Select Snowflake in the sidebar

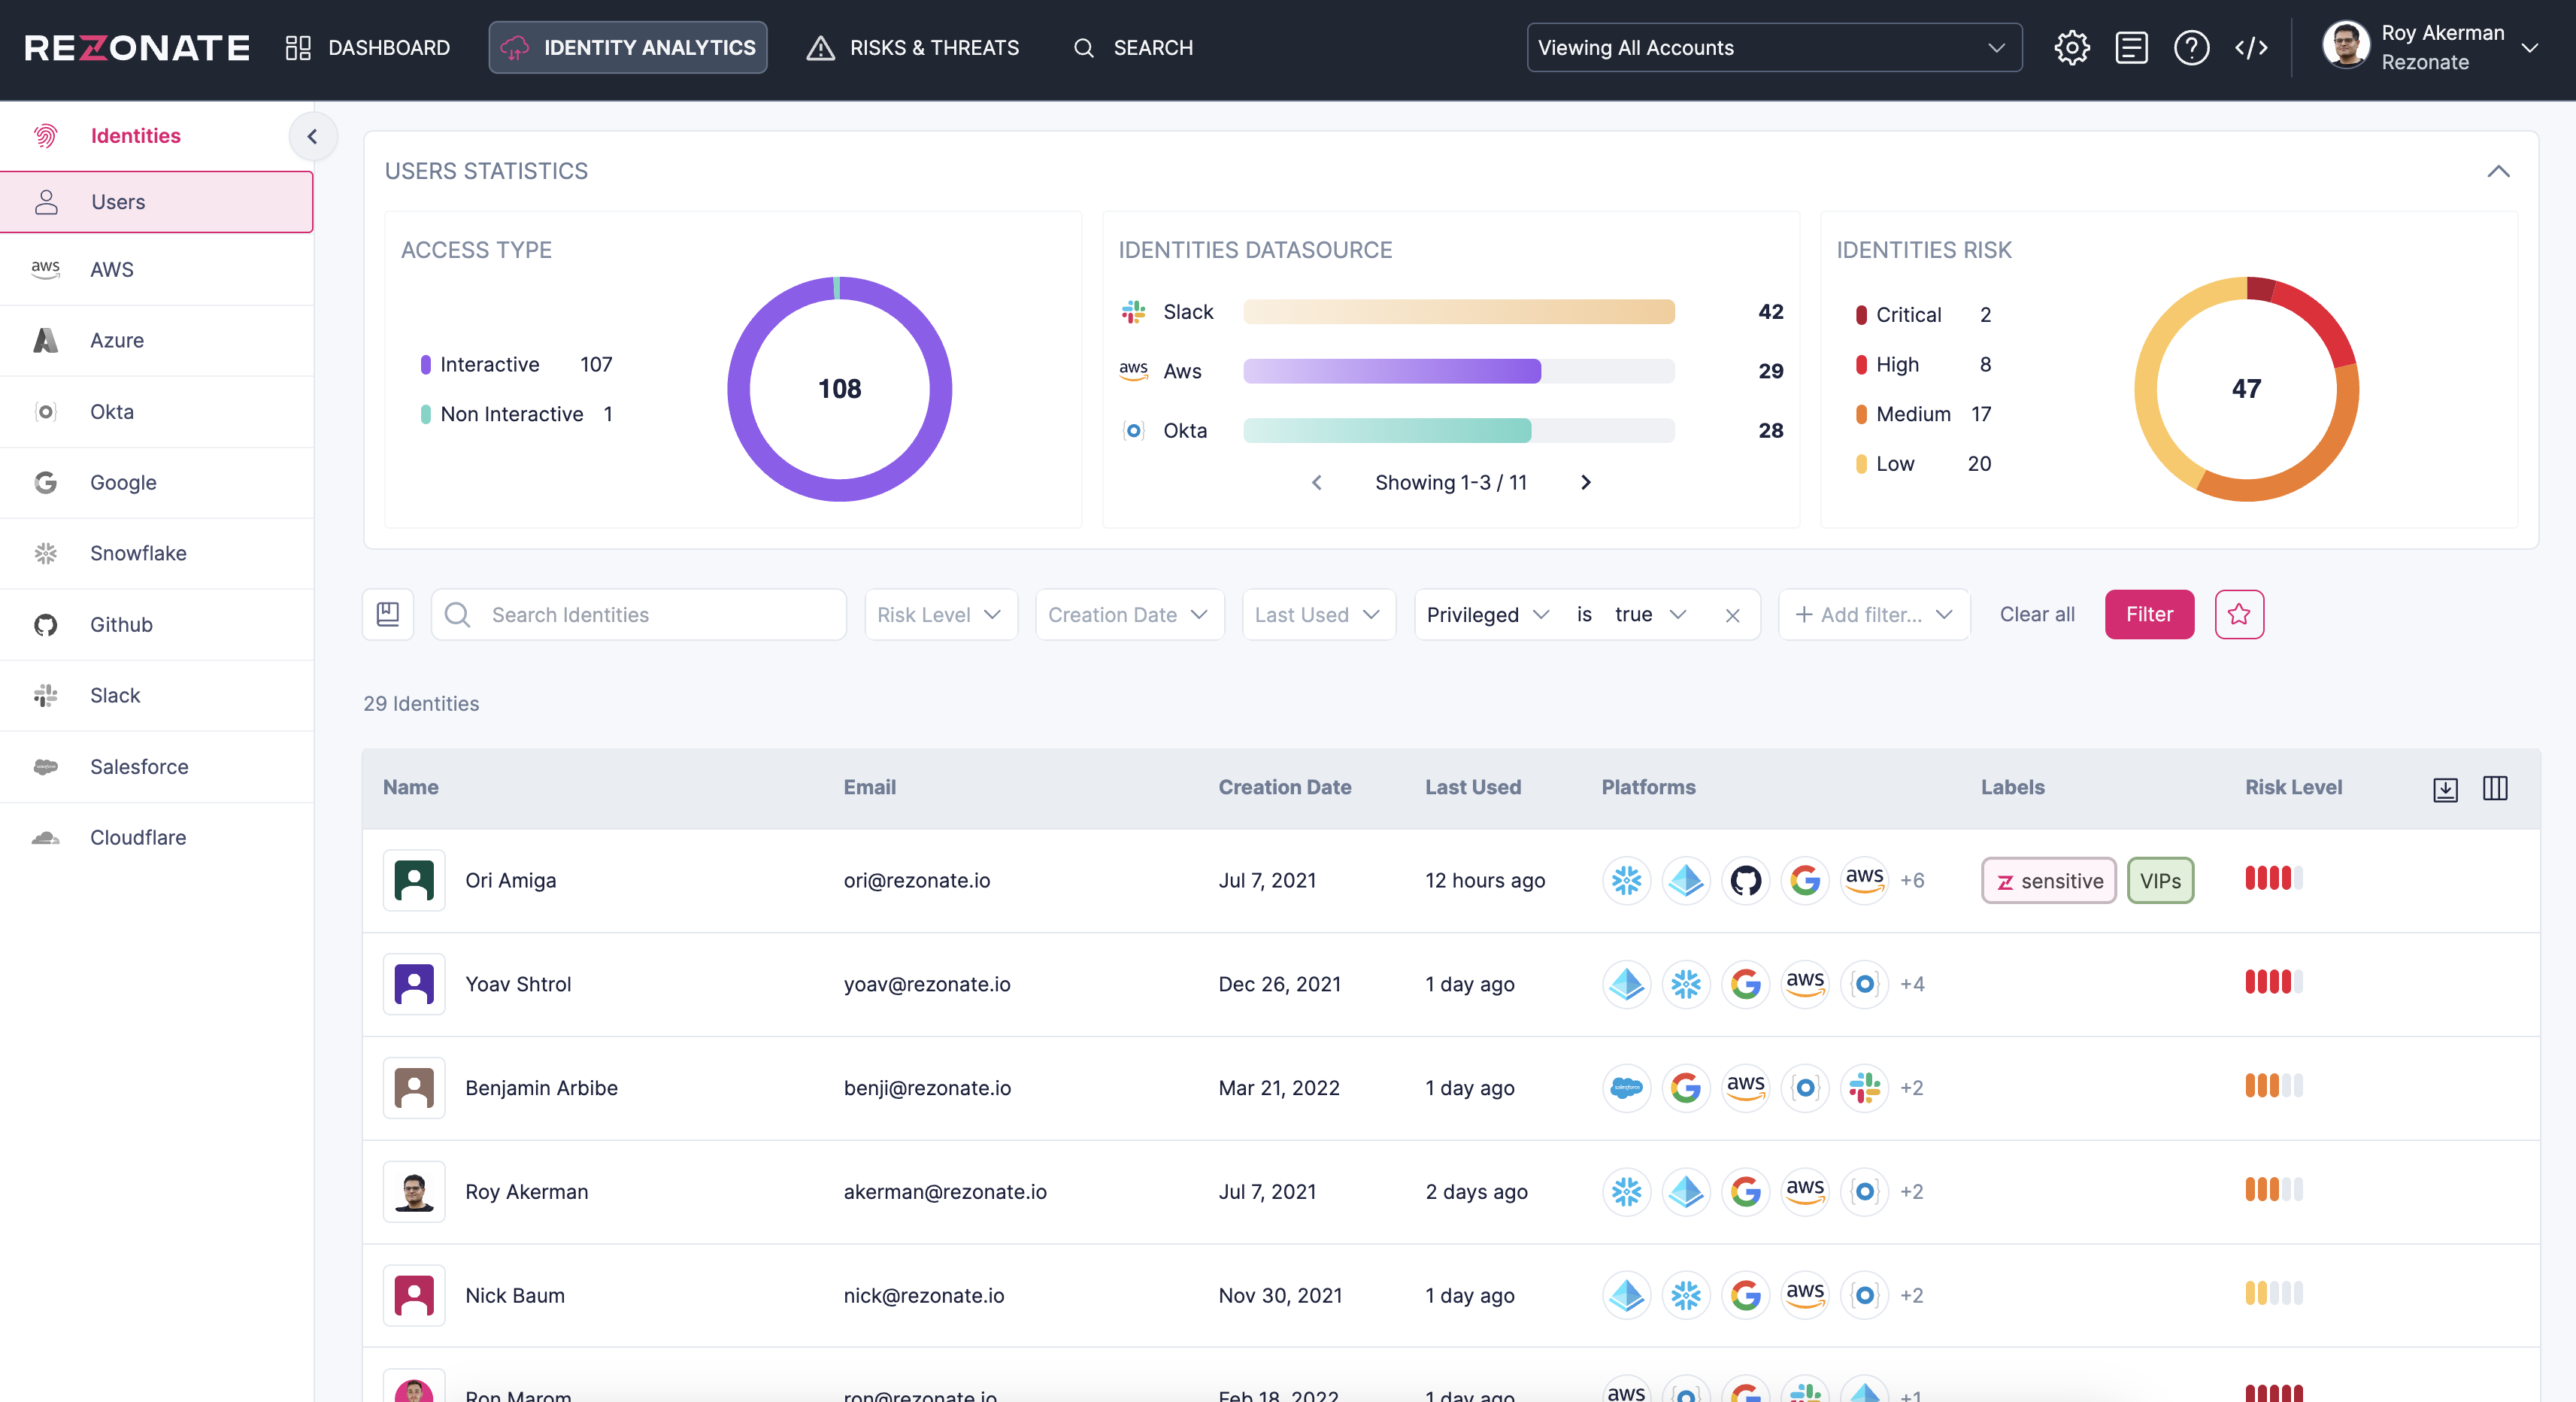(138, 553)
